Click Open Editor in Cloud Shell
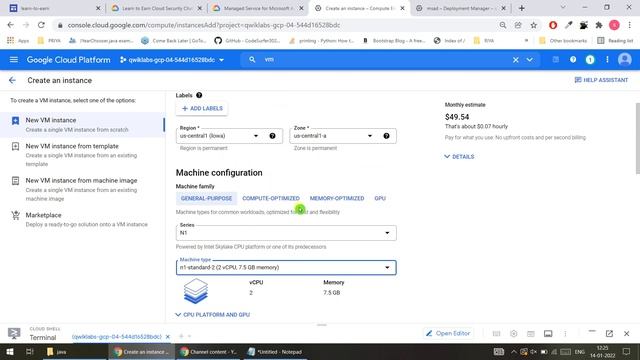 point(448,333)
